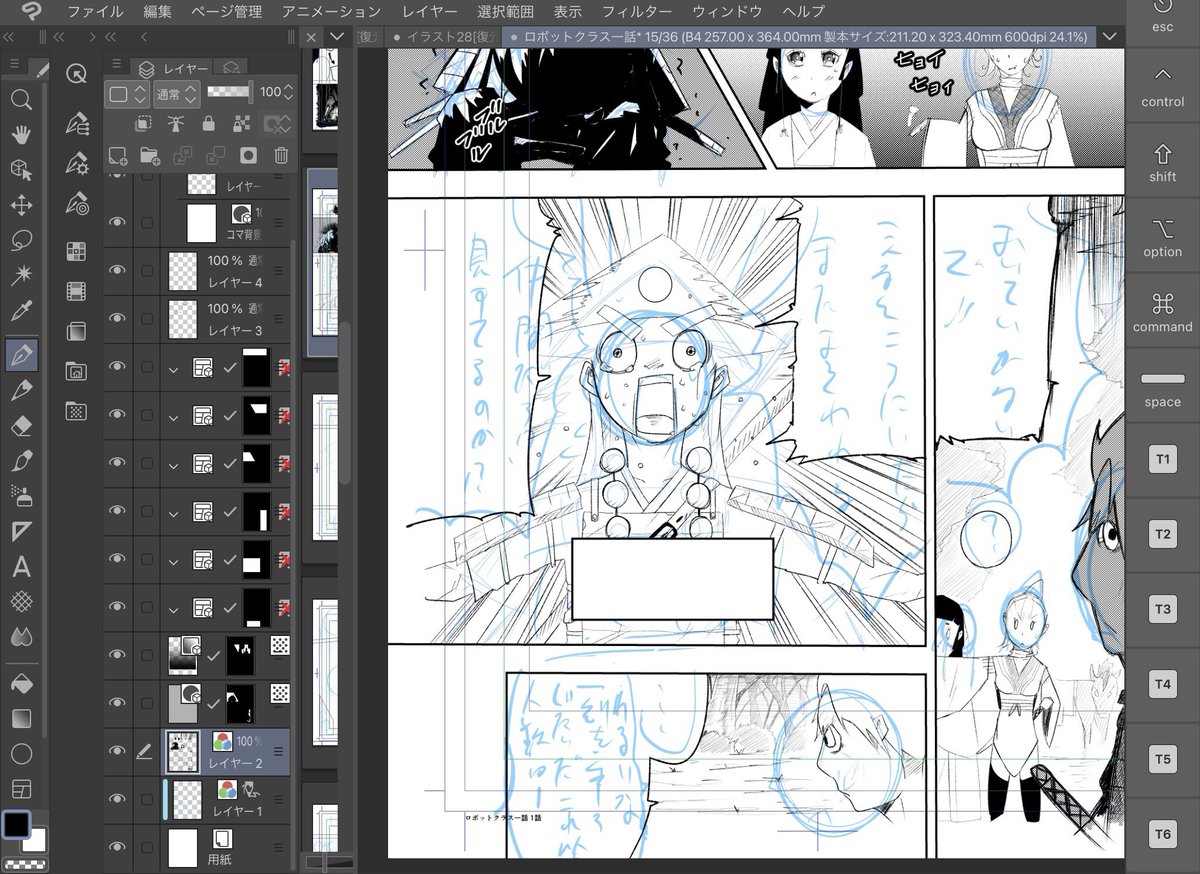The width and height of the screenshot is (1200, 874).
Task: Select the Figure circle tool
Action: [x=21, y=753]
